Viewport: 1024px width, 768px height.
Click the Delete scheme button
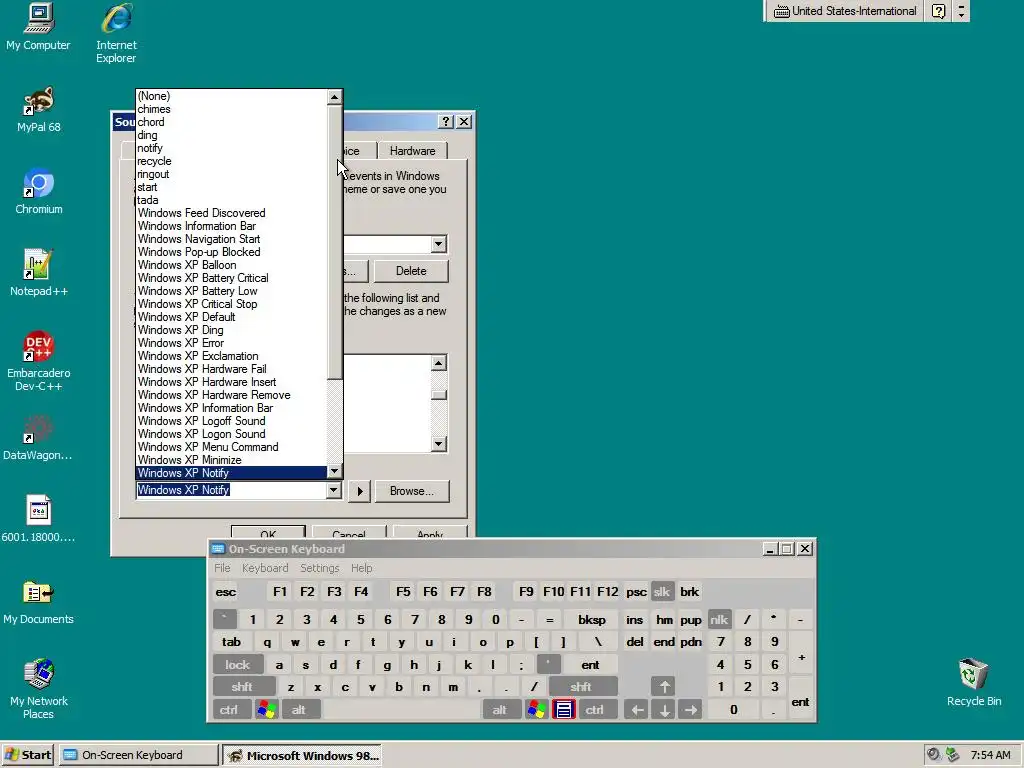[x=411, y=271]
